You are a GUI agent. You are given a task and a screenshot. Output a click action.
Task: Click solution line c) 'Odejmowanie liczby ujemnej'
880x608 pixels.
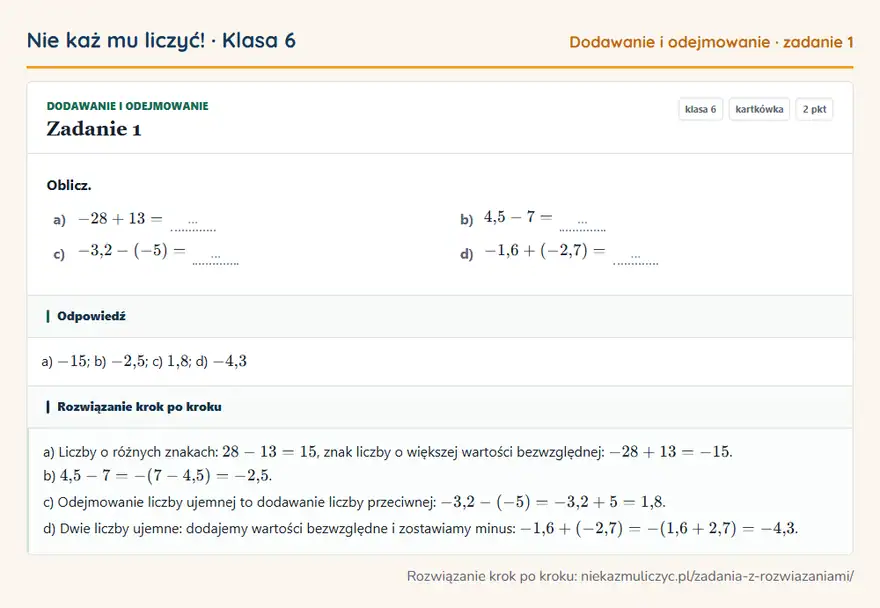click(355, 502)
